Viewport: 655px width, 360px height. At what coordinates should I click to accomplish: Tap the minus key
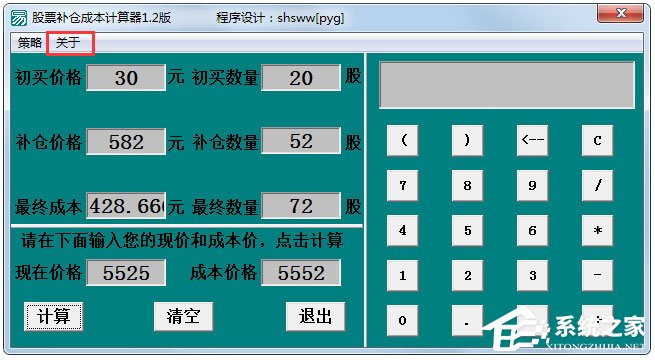coord(597,276)
